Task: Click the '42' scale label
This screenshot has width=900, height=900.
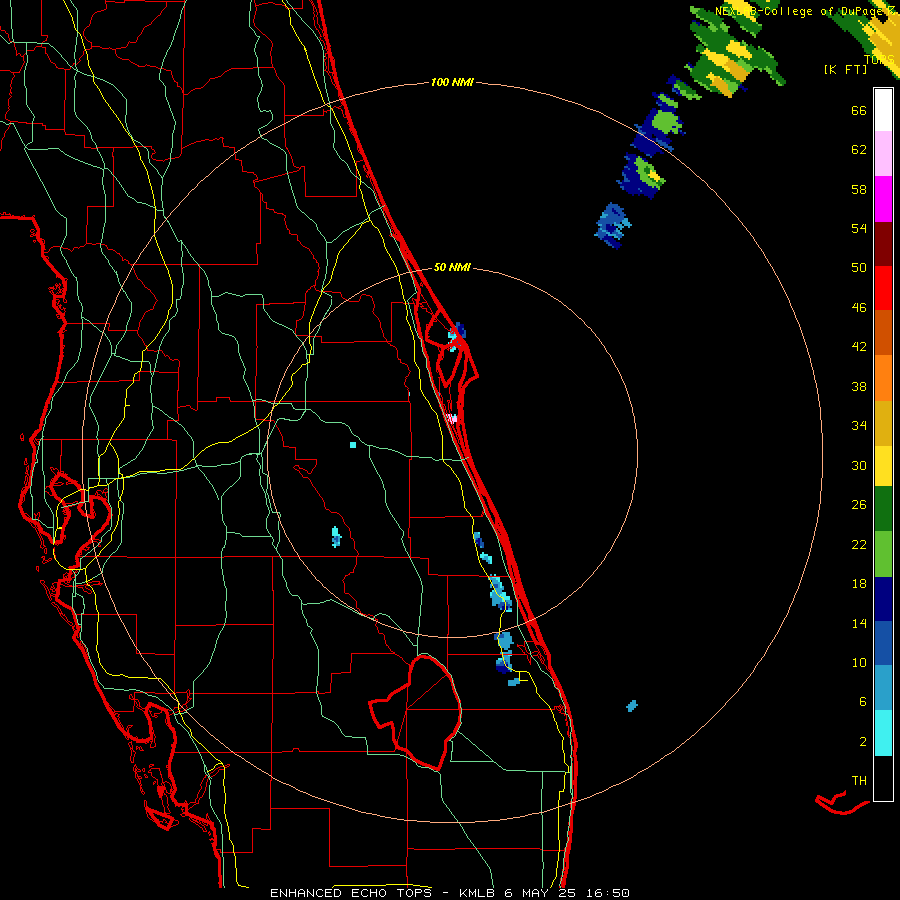Action: pos(859,347)
